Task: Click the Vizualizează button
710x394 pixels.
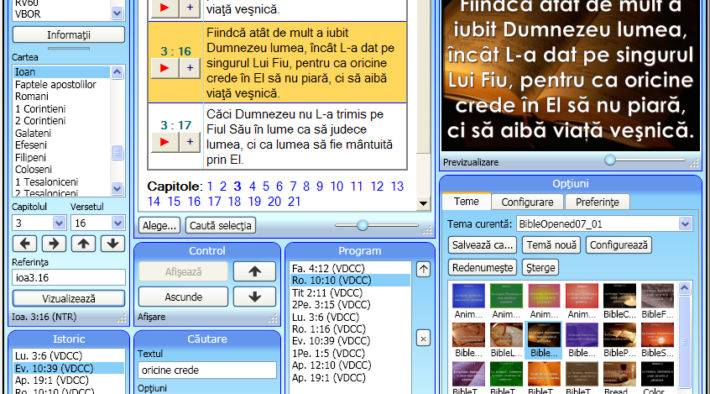Action: coord(69,298)
